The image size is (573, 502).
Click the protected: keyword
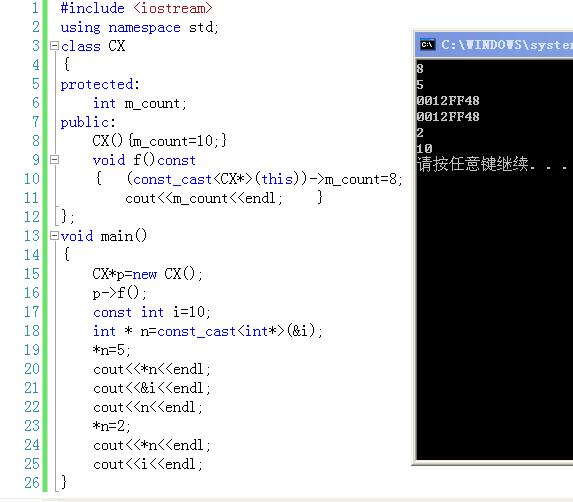[100, 84]
